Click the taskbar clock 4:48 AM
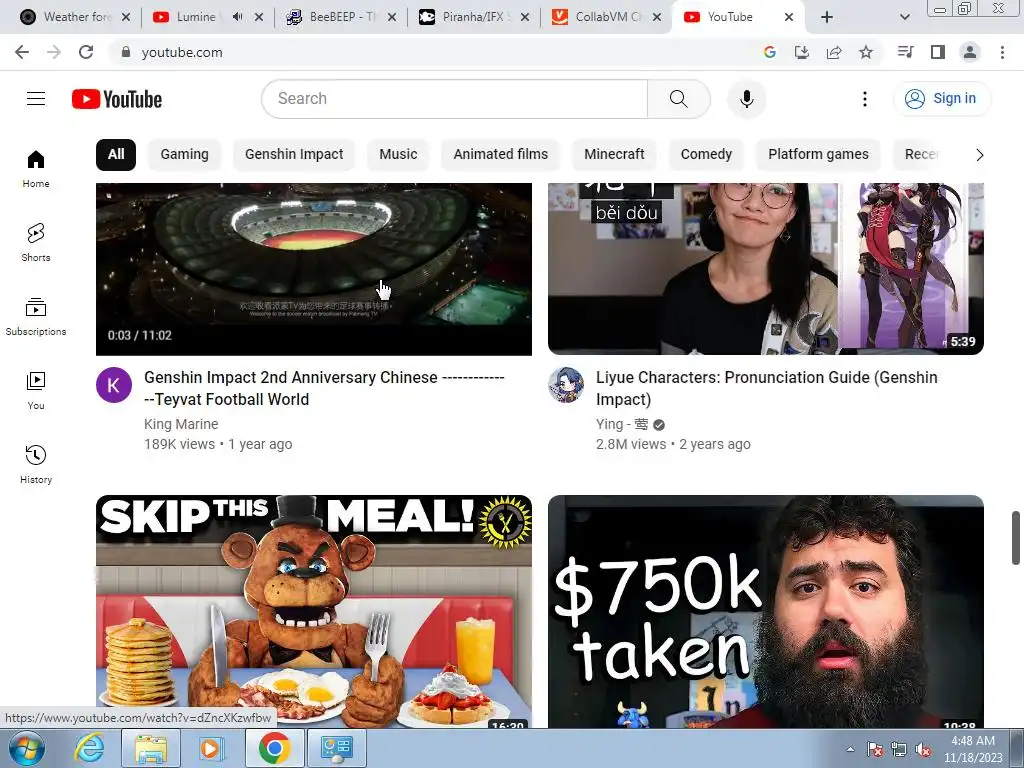 coord(973,748)
